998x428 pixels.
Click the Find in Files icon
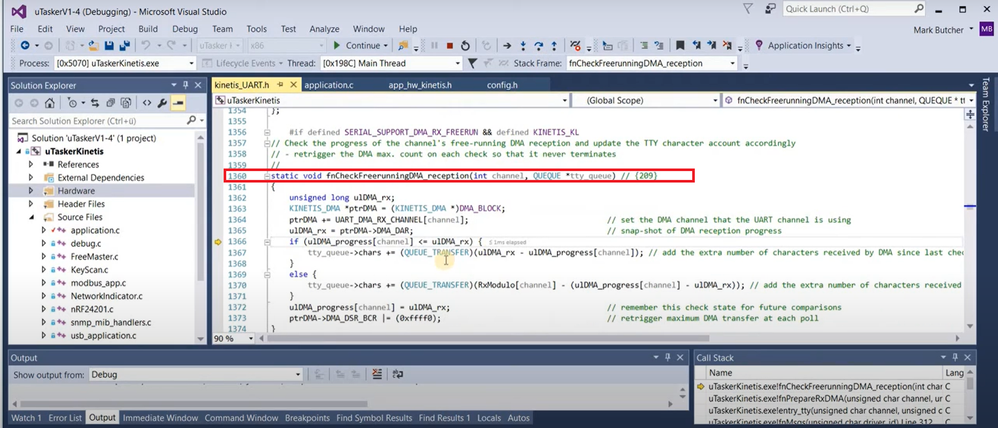(402, 46)
